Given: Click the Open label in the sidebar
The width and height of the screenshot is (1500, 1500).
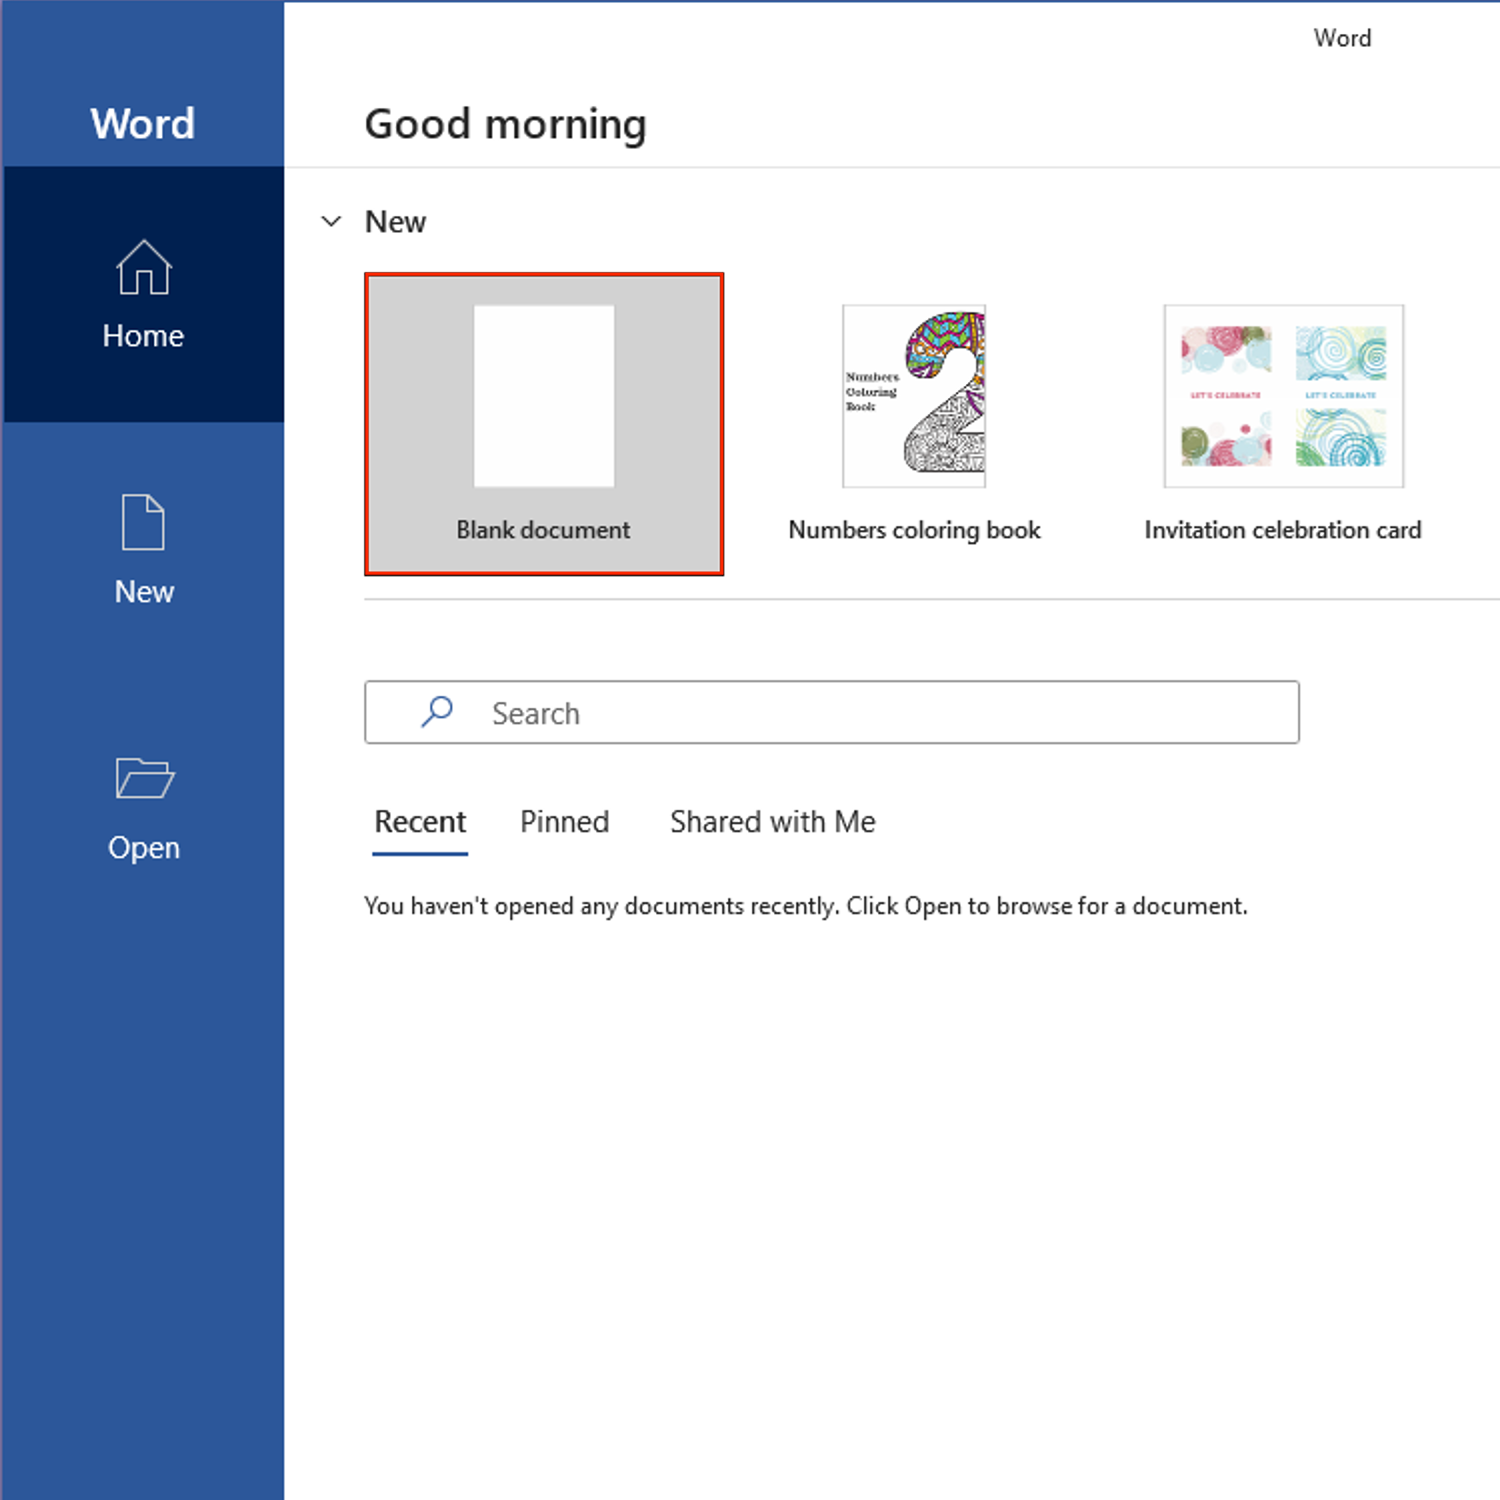Looking at the screenshot, I should (143, 847).
